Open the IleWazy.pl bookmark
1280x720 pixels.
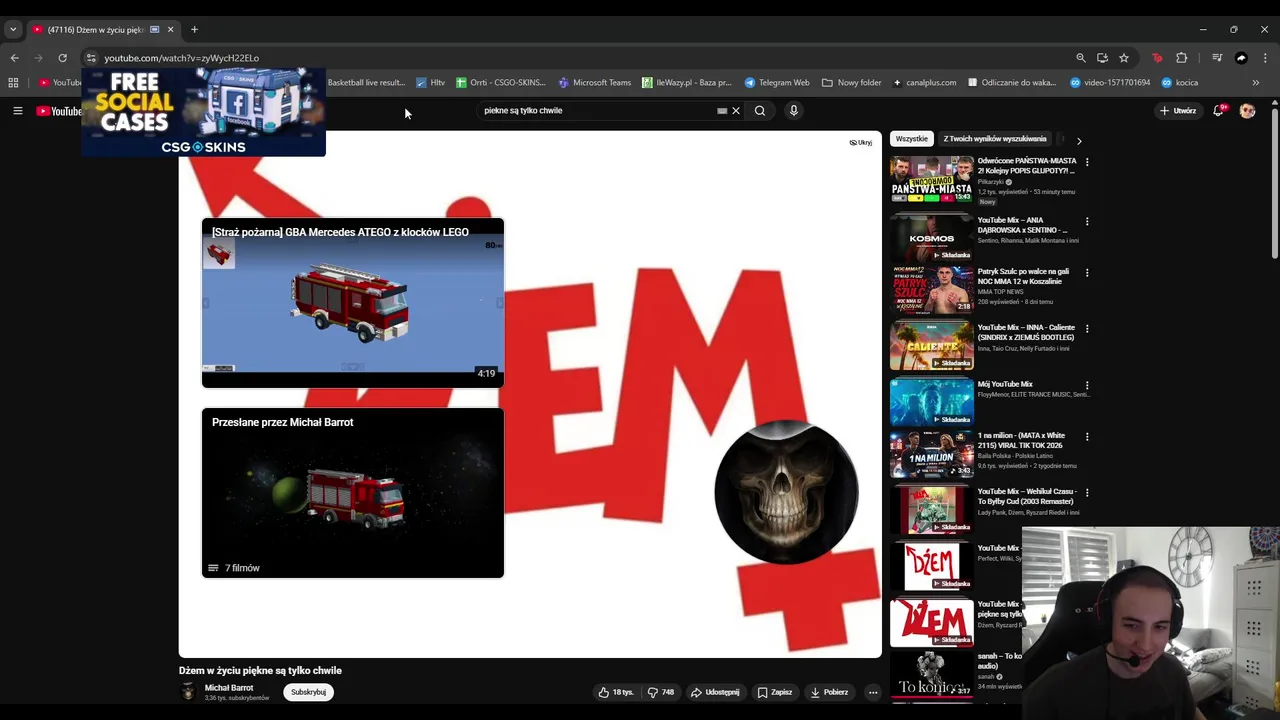point(687,83)
